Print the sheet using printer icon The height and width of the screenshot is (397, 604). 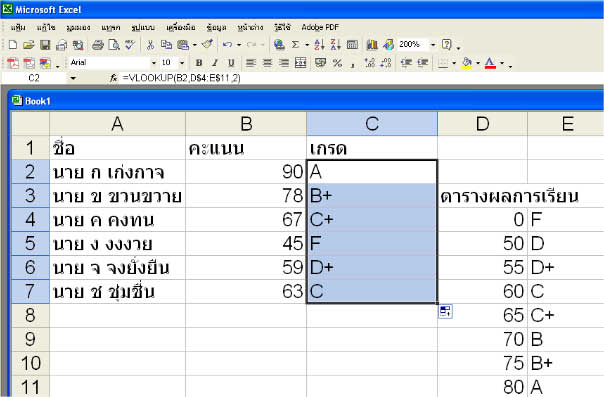click(x=98, y=45)
